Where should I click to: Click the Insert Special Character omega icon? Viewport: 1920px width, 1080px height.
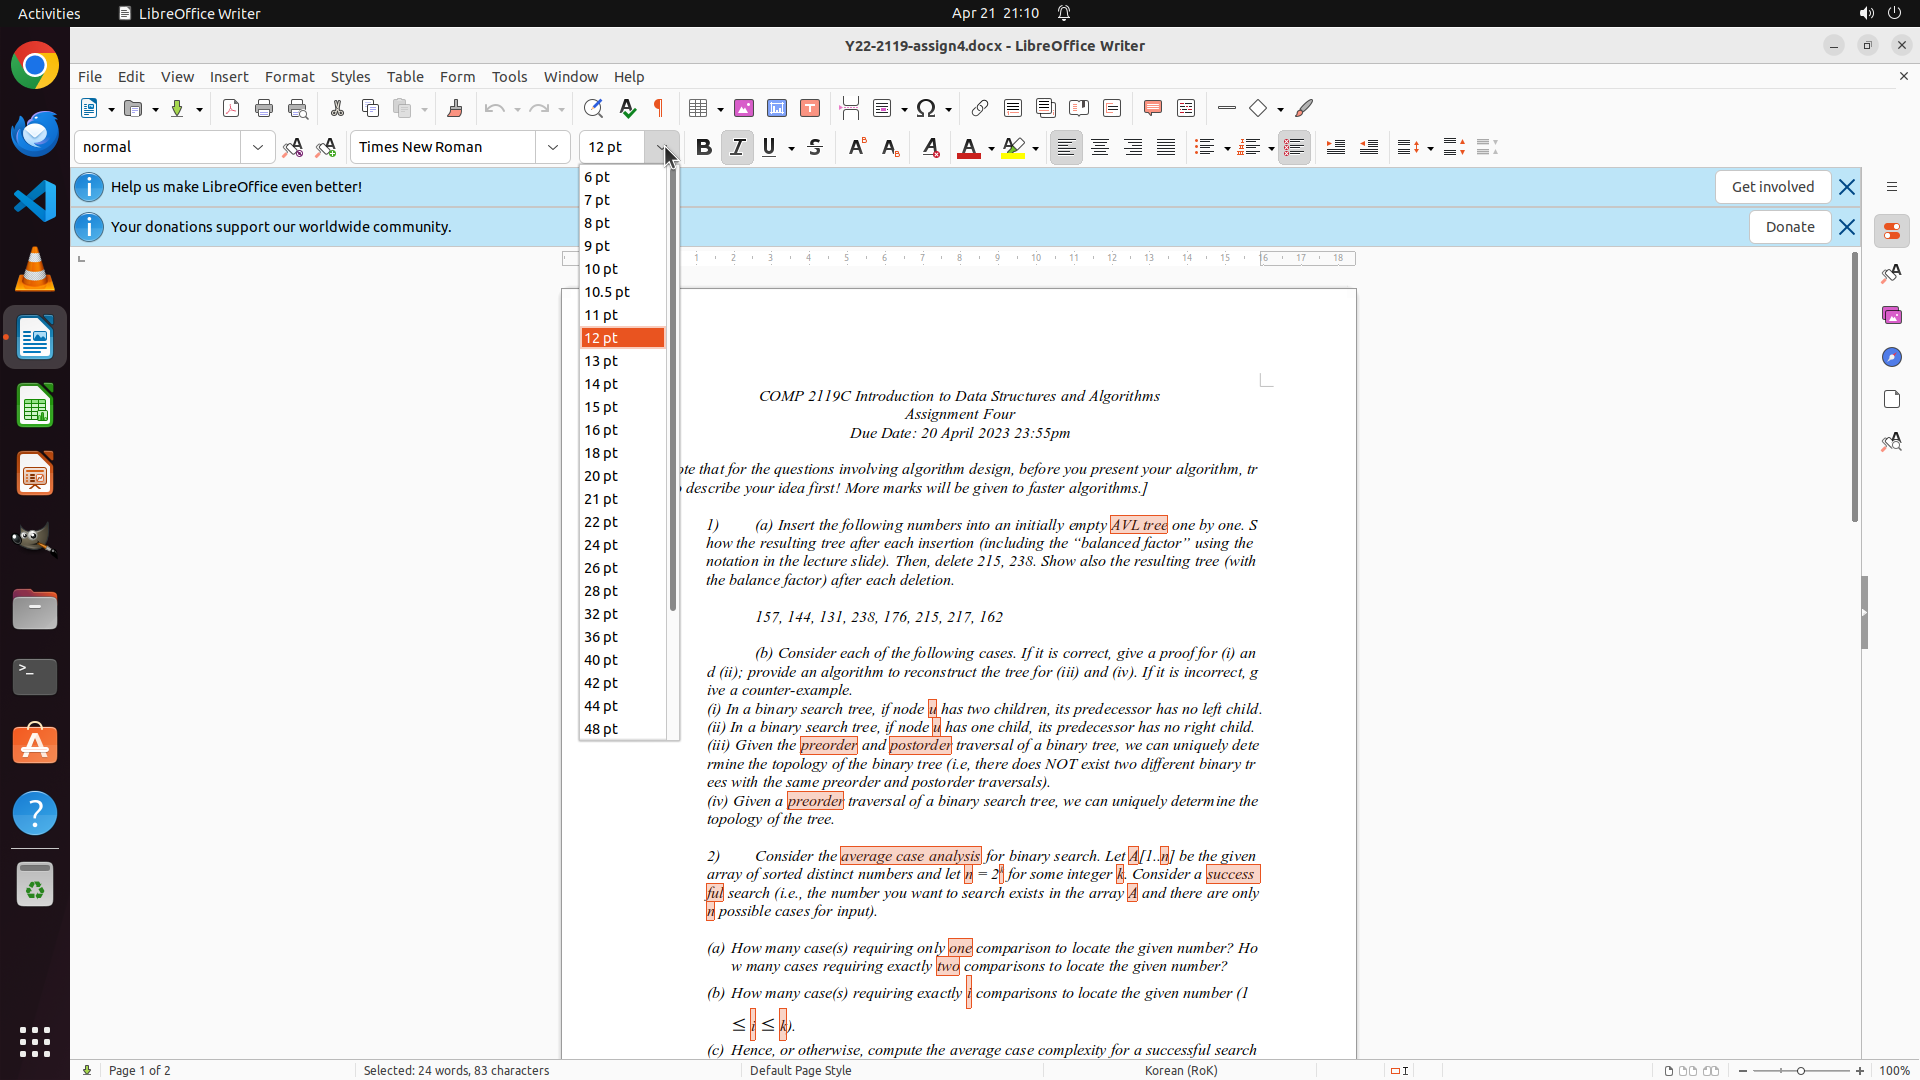tap(926, 108)
